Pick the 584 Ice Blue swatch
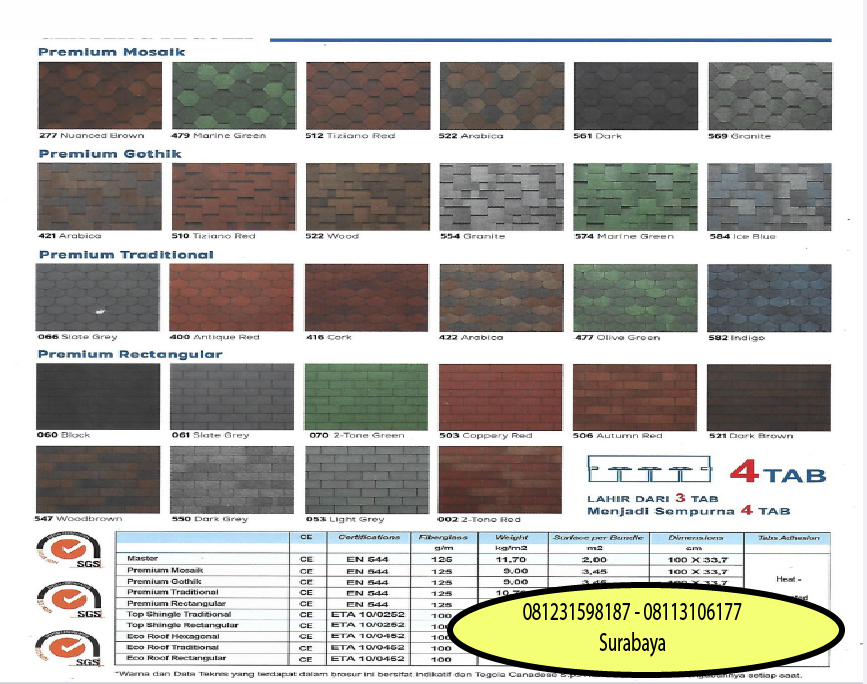Viewport: 867px width, 684px height. pos(769,197)
